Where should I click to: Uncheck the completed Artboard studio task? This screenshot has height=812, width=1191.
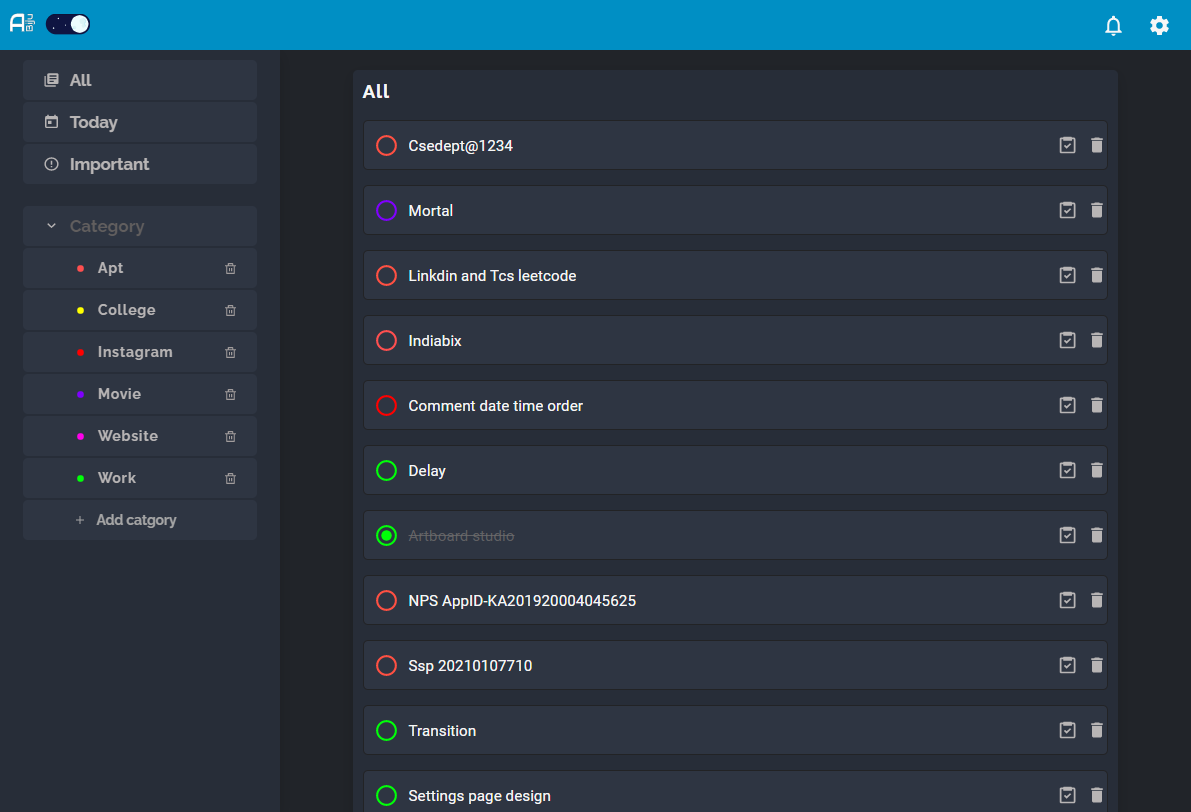[x=386, y=535]
